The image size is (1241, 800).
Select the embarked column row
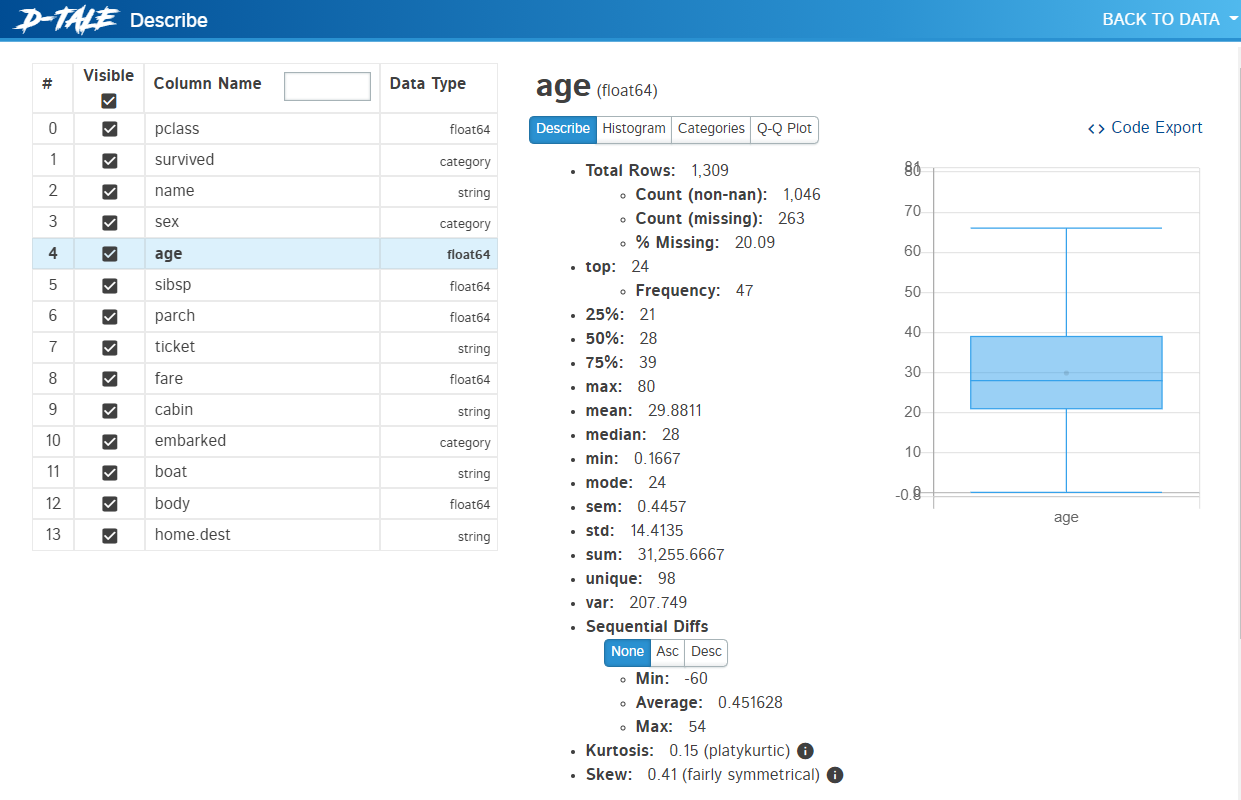190,441
